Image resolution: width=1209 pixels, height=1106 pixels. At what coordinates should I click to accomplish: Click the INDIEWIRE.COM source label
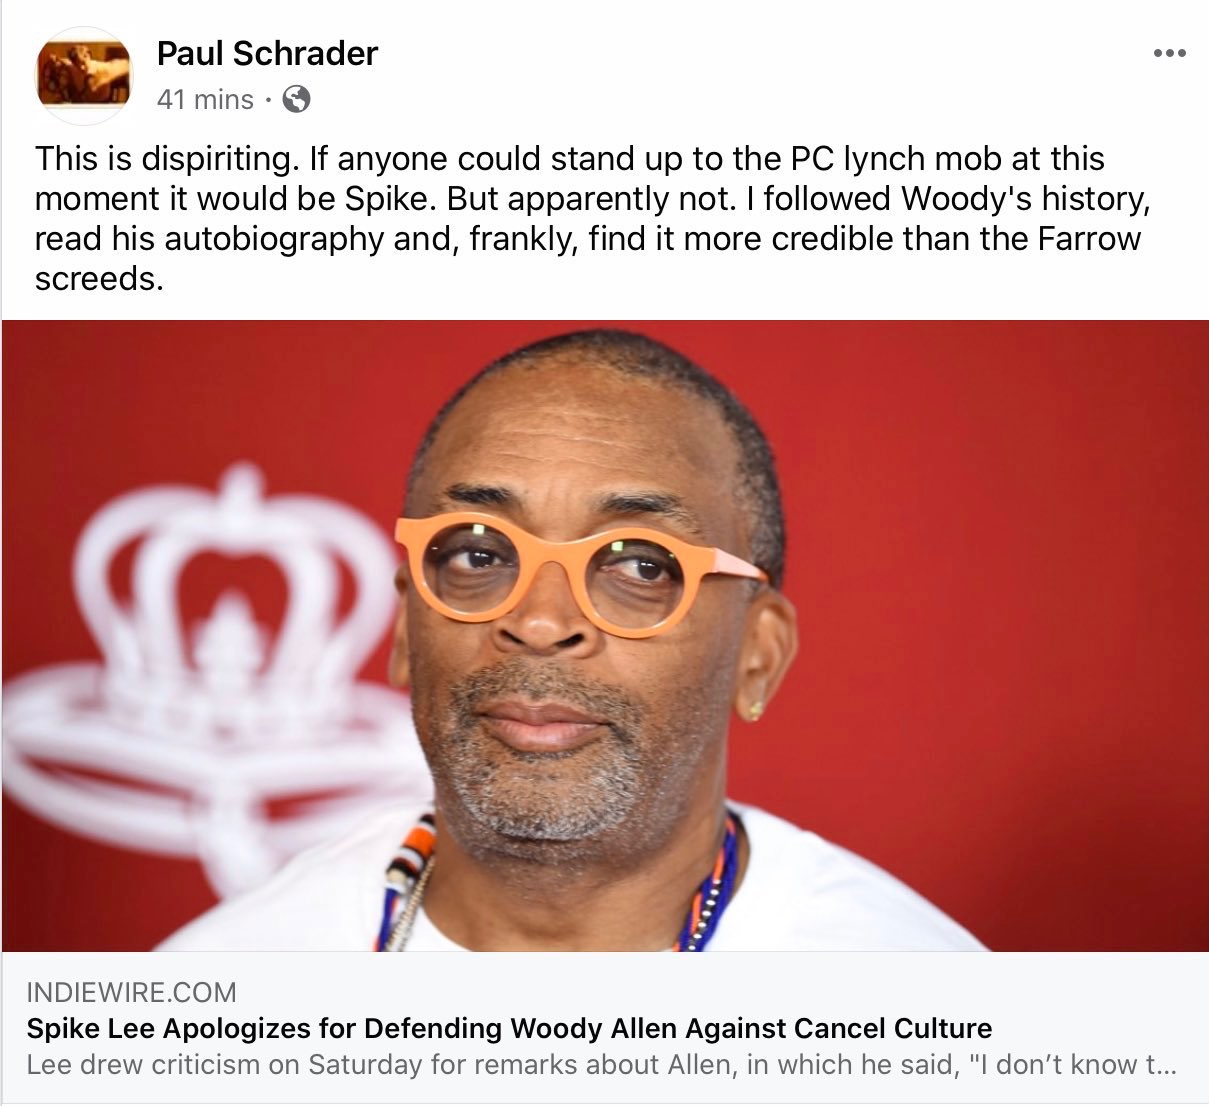pos(131,992)
